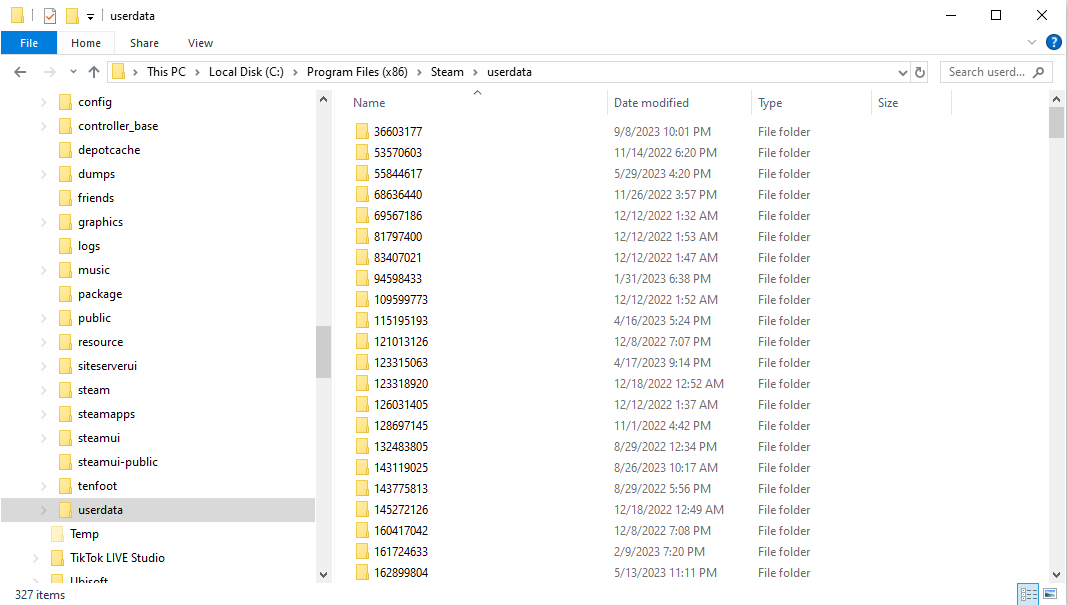Viewport: 1068px width, 605px height.
Task: Click the Up one level arrow
Action: 94,72
